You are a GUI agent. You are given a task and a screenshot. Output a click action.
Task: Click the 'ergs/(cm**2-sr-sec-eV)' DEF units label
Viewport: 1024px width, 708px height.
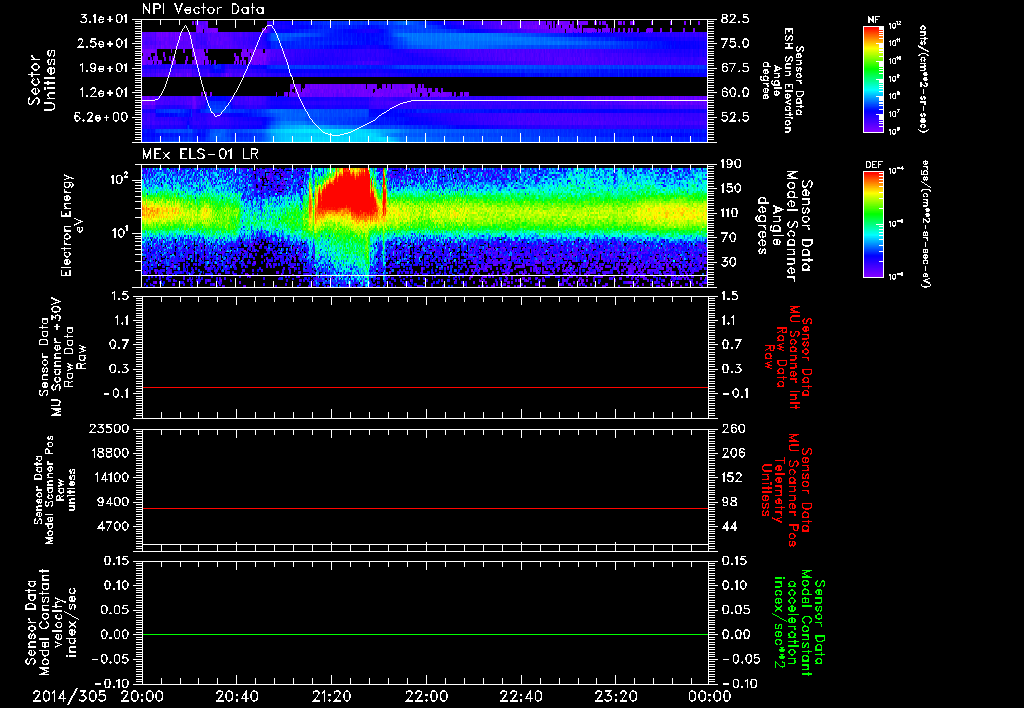tap(925, 224)
